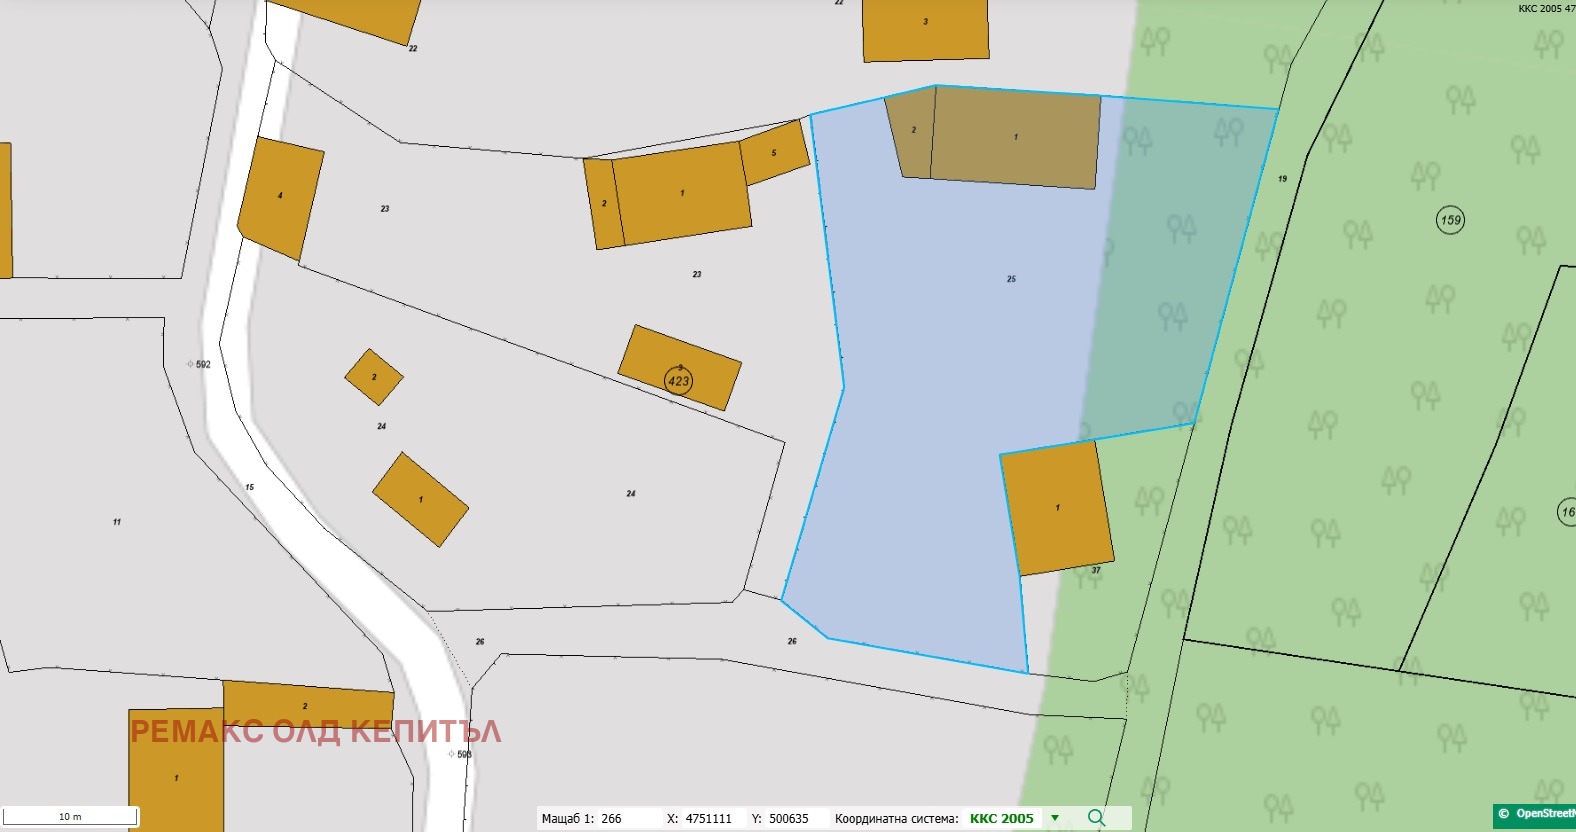Click building 5 next to highlighted plot
Screen dimensions: 1576x832
(774, 153)
